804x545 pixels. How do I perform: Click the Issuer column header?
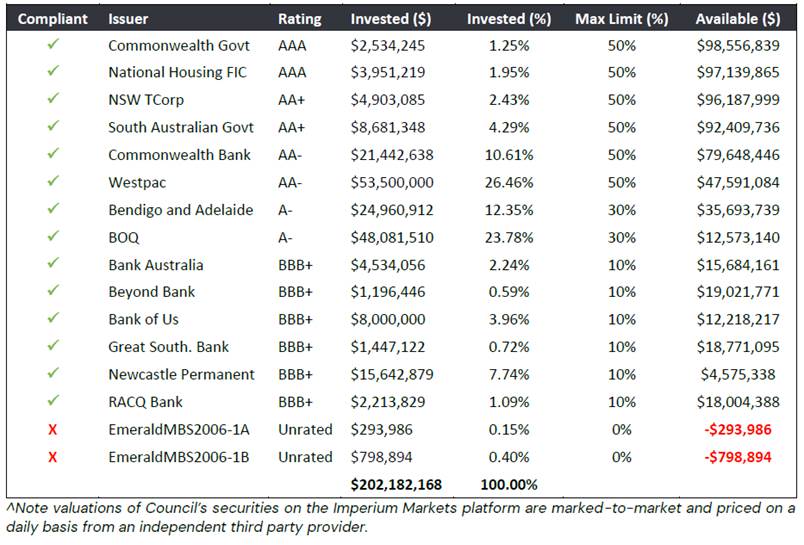click(x=128, y=19)
